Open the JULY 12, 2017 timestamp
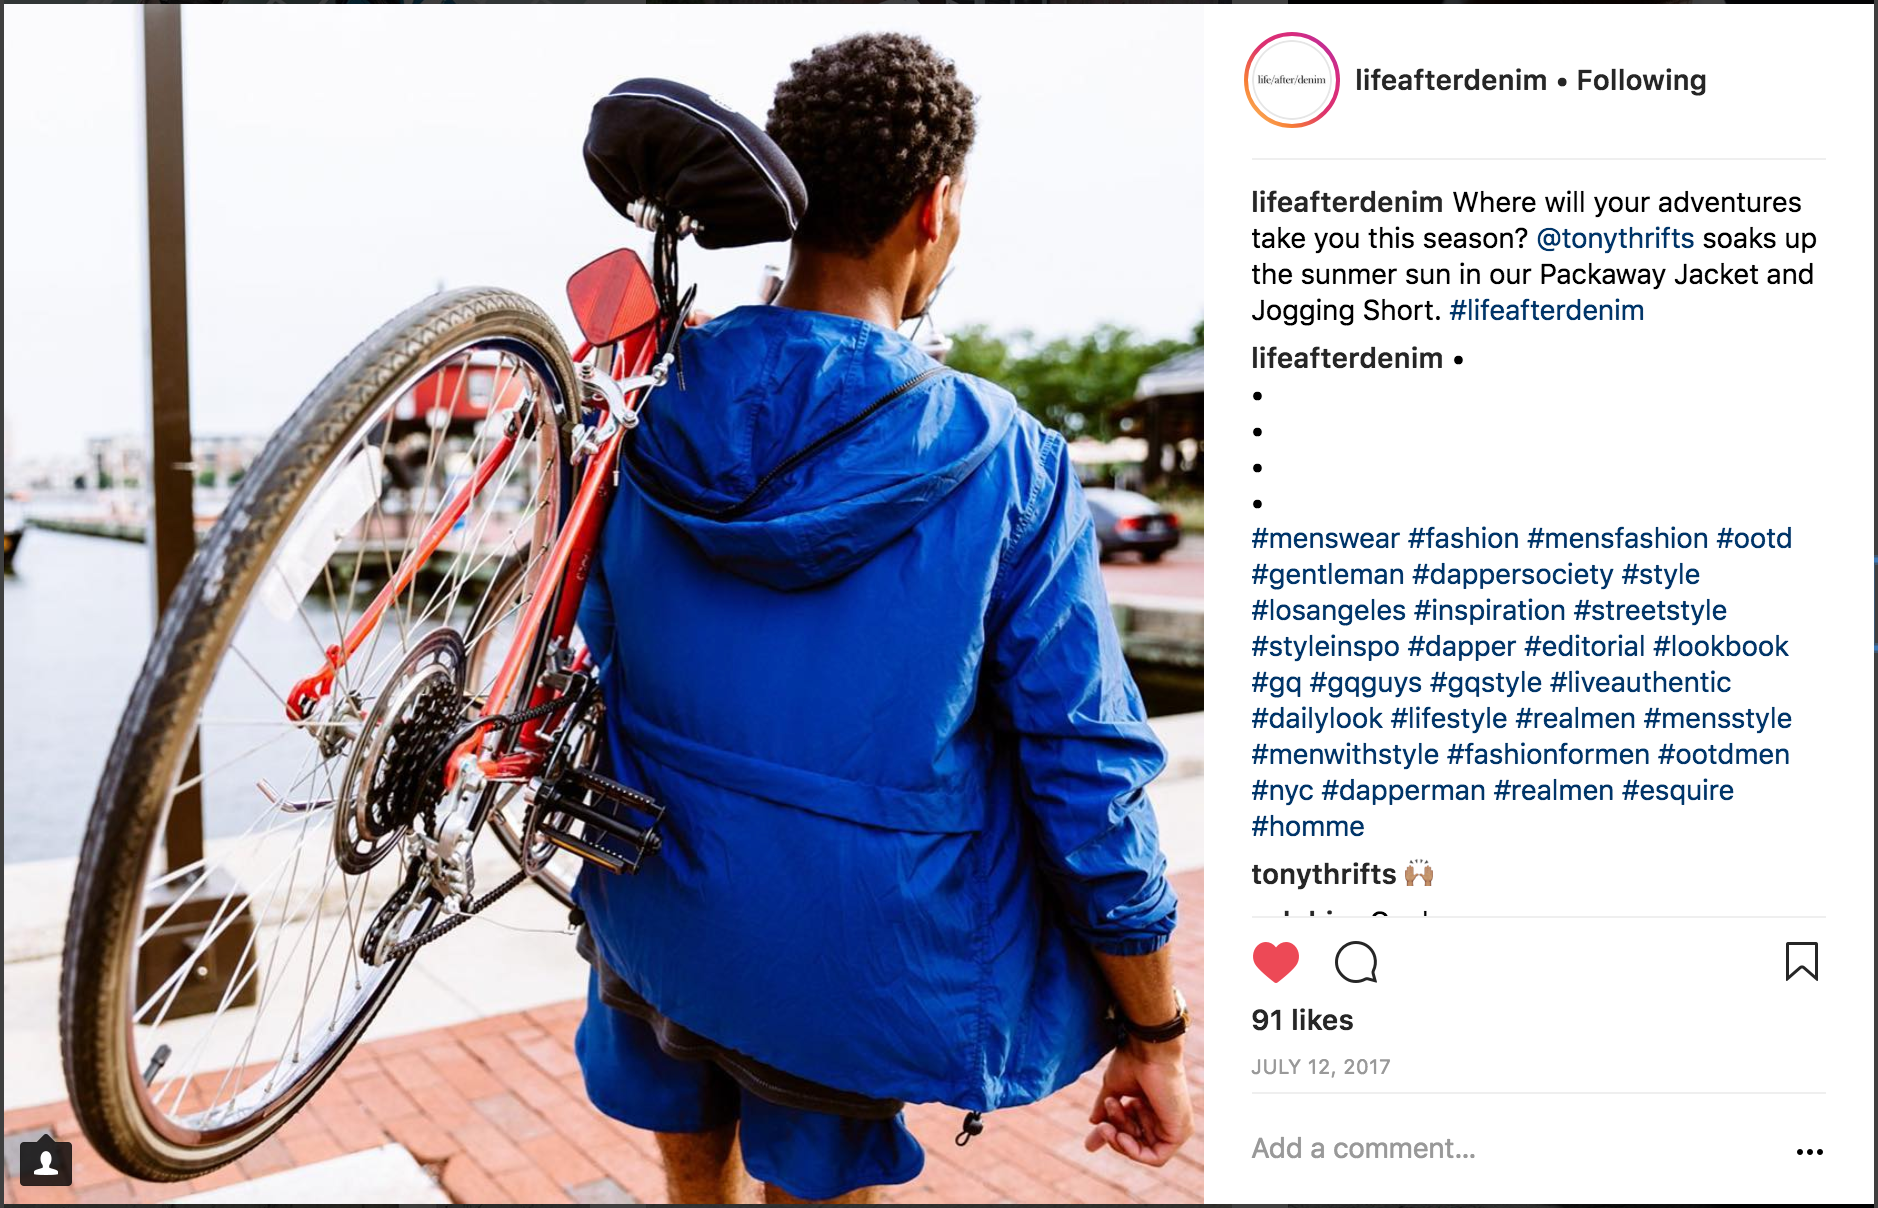Viewport: 1878px width, 1208px height. [1320, 1067]
